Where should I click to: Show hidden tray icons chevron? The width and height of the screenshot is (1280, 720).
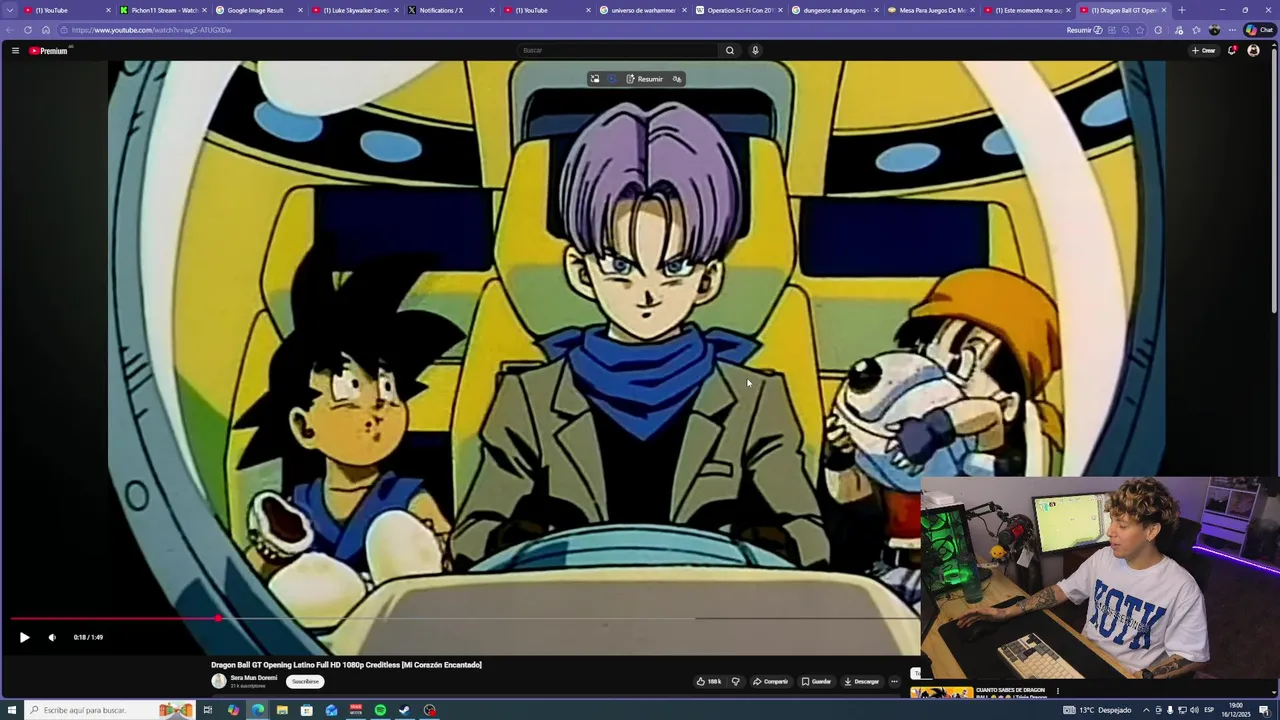1146,710
